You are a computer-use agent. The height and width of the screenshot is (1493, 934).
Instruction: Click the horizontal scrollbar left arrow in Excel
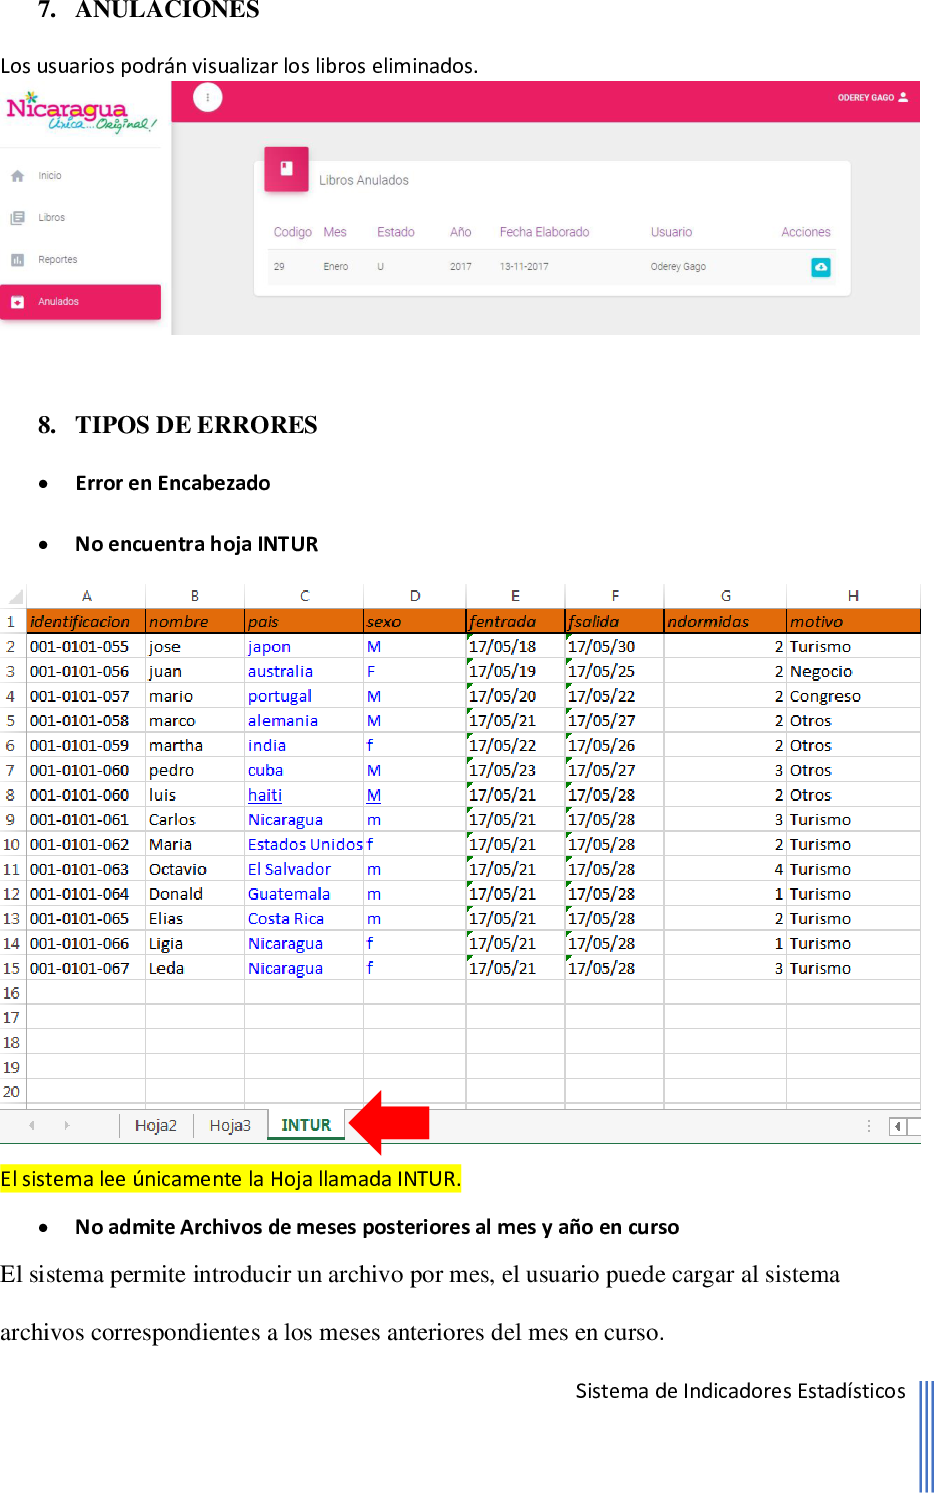click(x=898, y=1127)
